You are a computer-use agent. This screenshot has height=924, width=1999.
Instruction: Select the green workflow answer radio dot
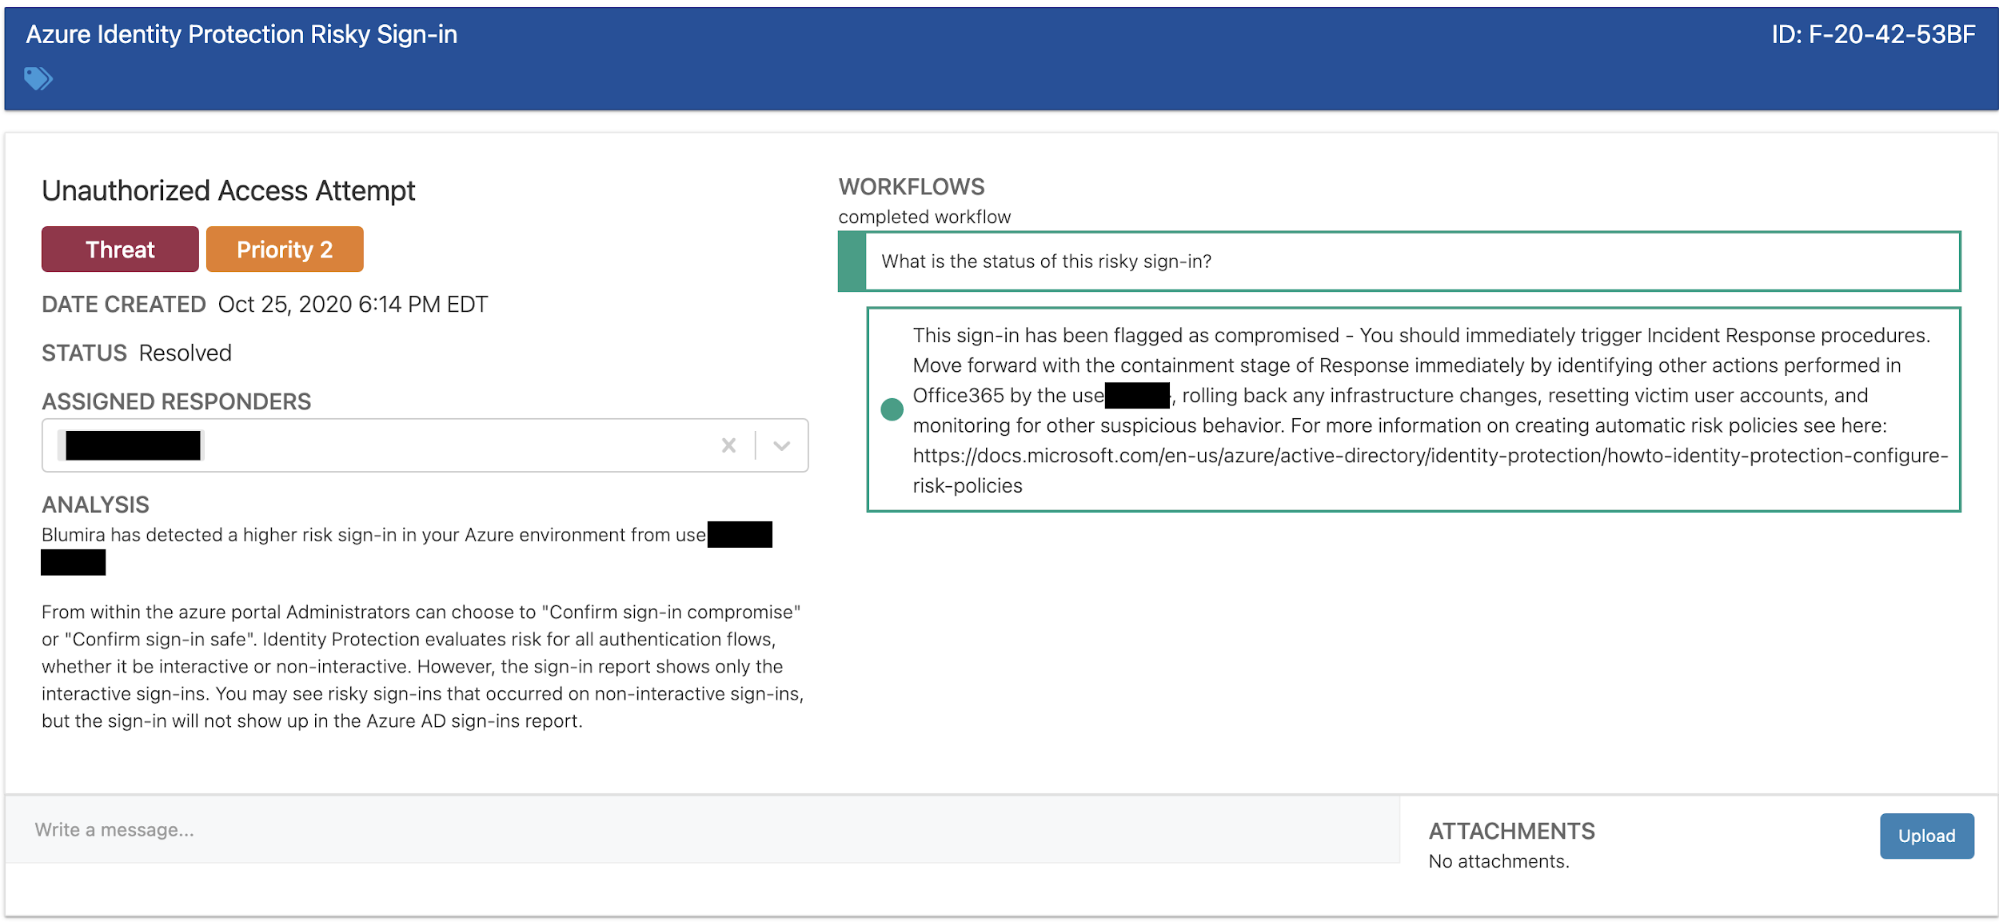(x=892, y=409)
